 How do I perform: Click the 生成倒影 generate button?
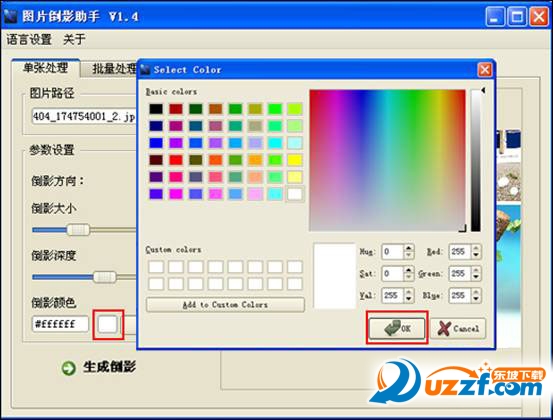click(98, 367)
